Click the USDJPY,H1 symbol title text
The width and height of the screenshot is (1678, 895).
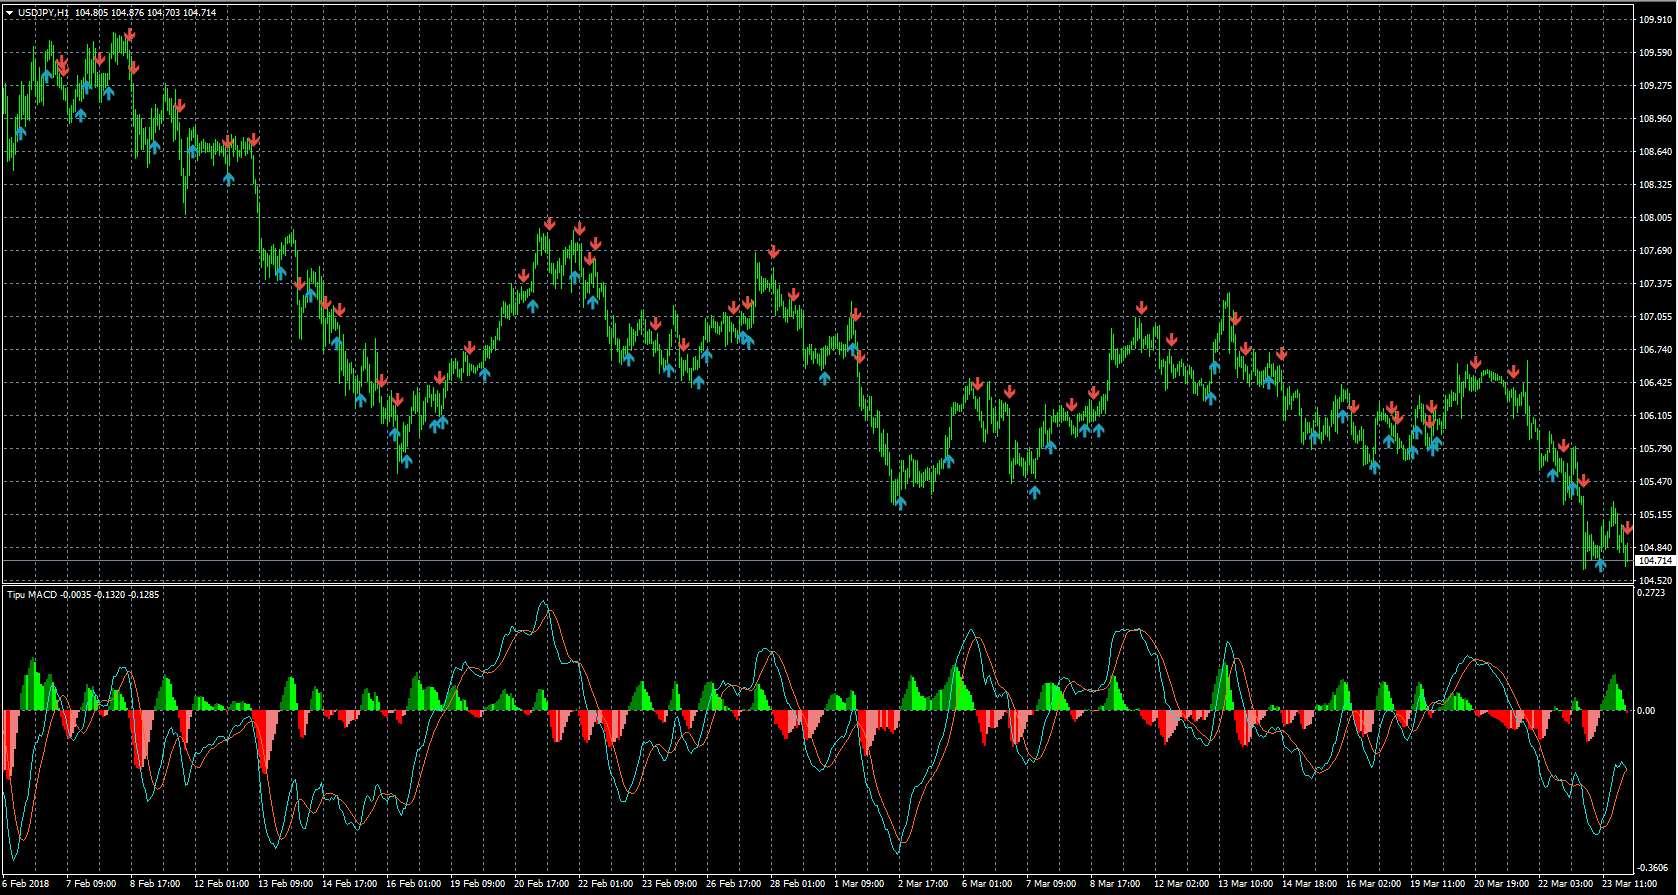42,13
